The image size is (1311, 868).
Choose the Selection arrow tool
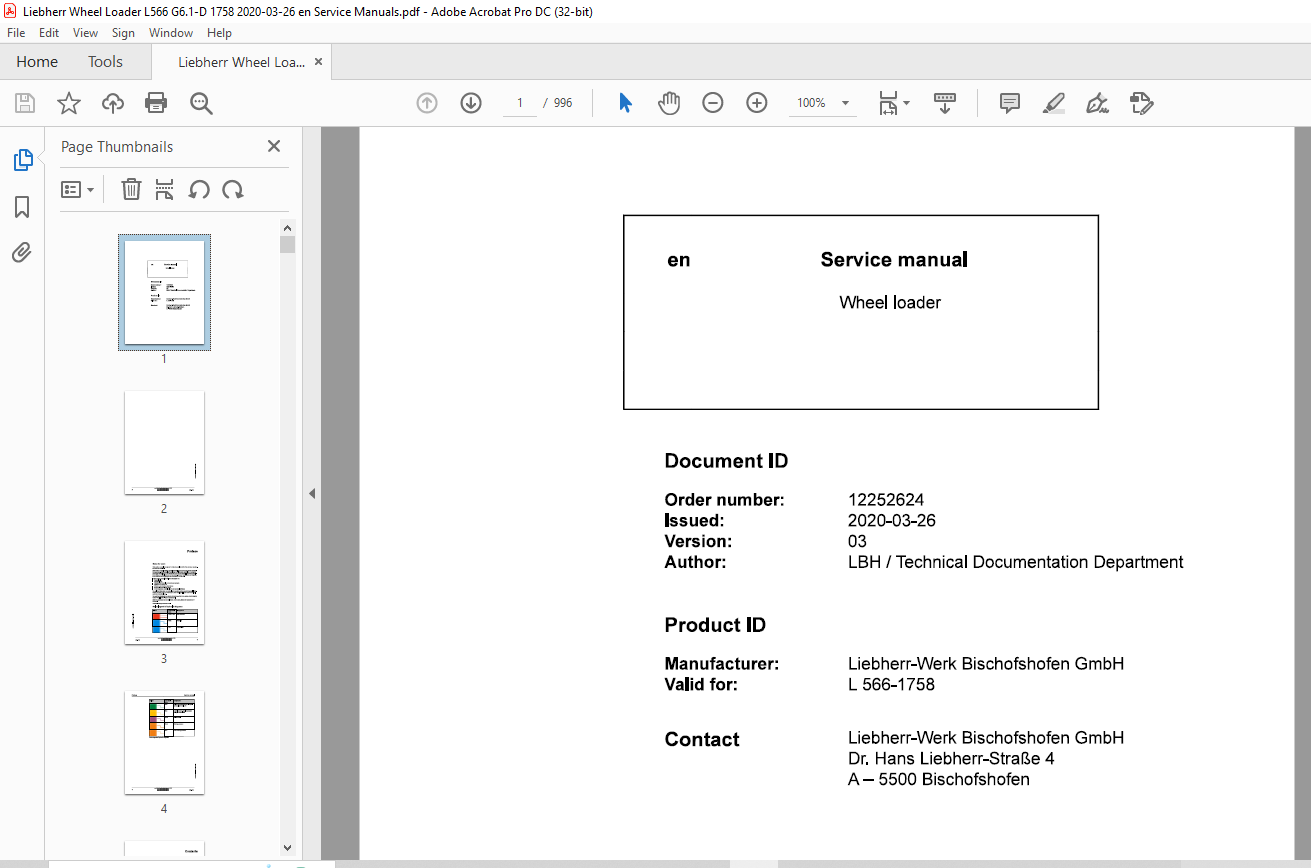pos(625,103)
